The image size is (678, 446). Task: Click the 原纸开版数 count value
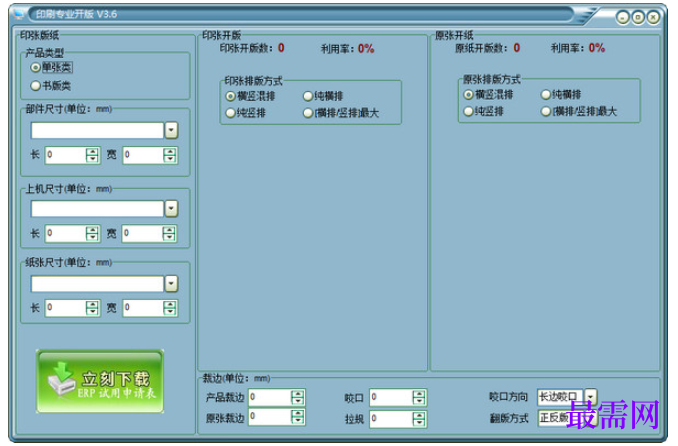click(x=517, y=48)
